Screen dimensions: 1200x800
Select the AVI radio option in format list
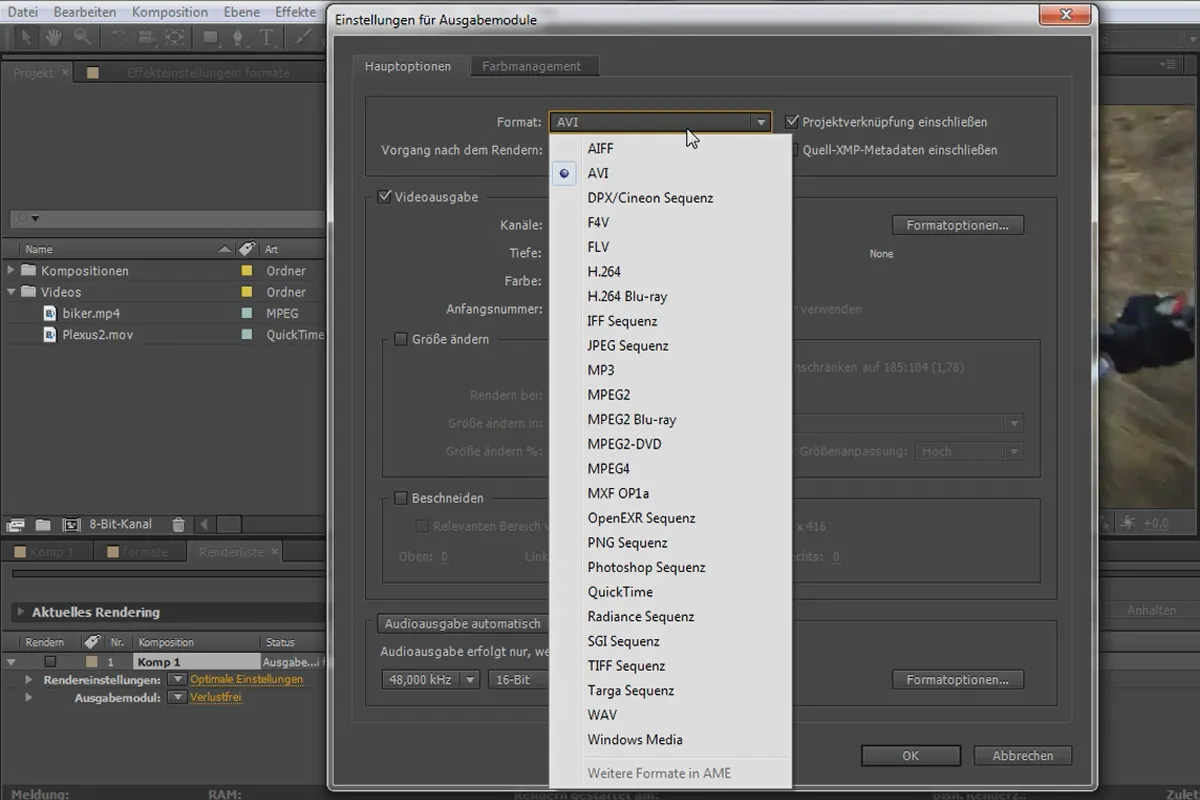(x=565, y=173)
